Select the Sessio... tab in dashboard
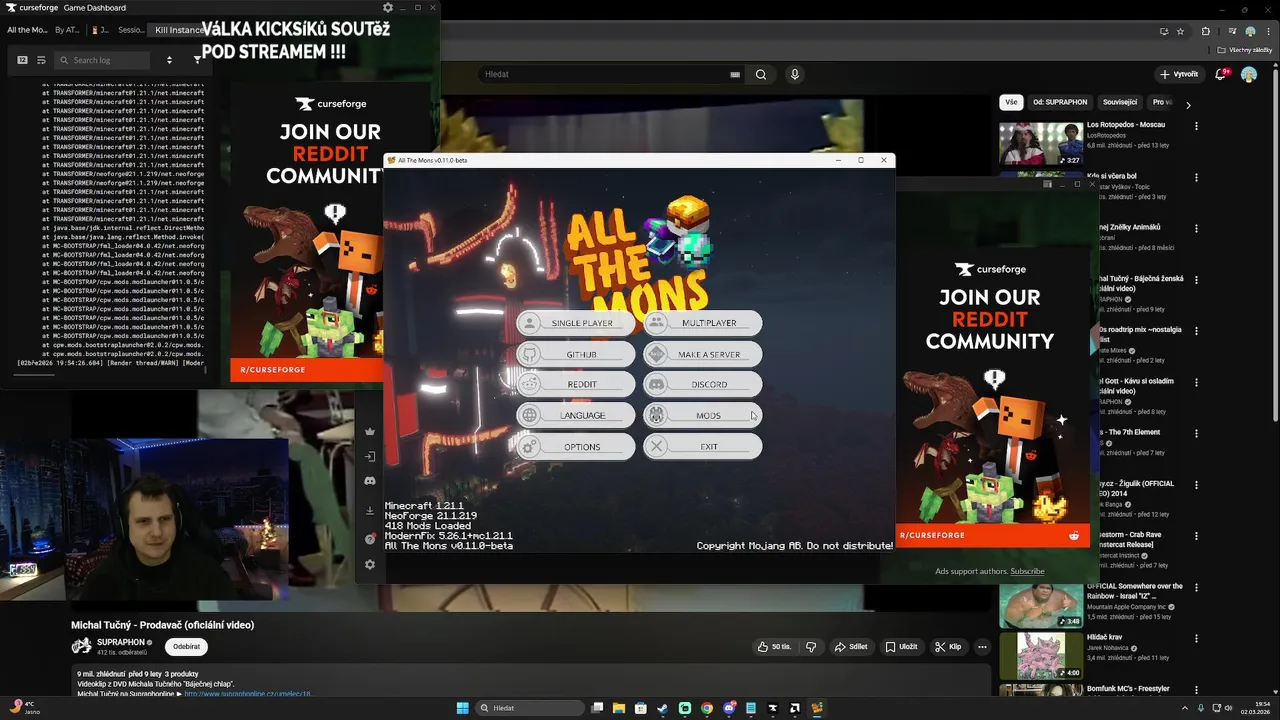Viewport: 1280px width, 720px height. pyautogui.click(x=131, y=30)
